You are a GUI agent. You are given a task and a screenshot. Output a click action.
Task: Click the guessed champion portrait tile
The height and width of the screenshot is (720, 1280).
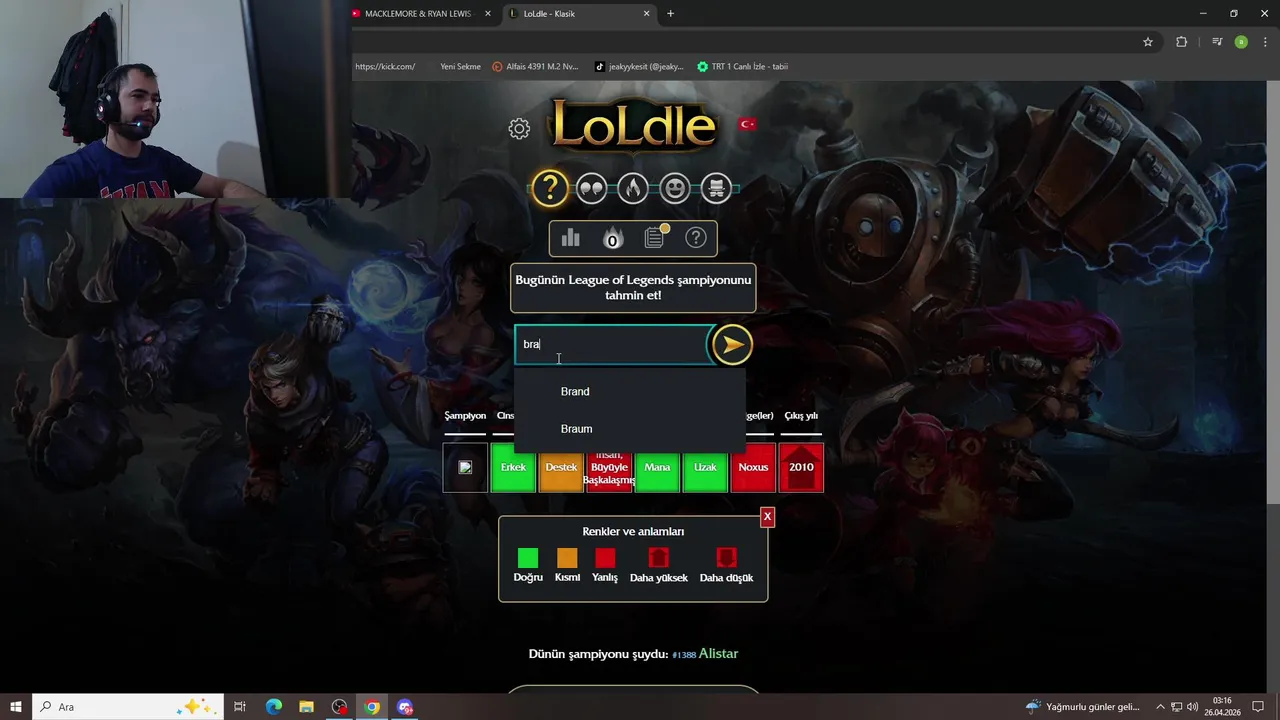(x=465, y=467)
